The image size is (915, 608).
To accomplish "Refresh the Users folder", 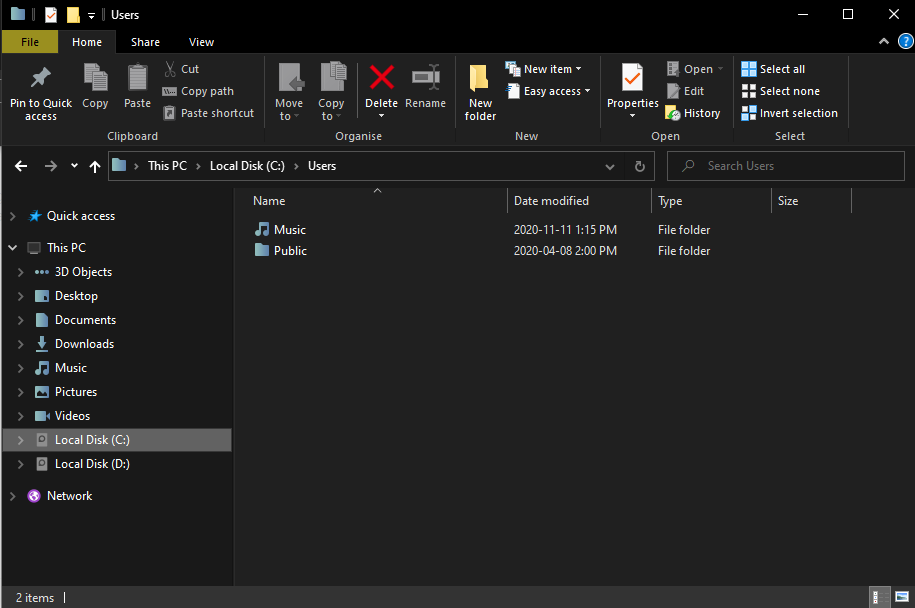I will coord(640,166).
